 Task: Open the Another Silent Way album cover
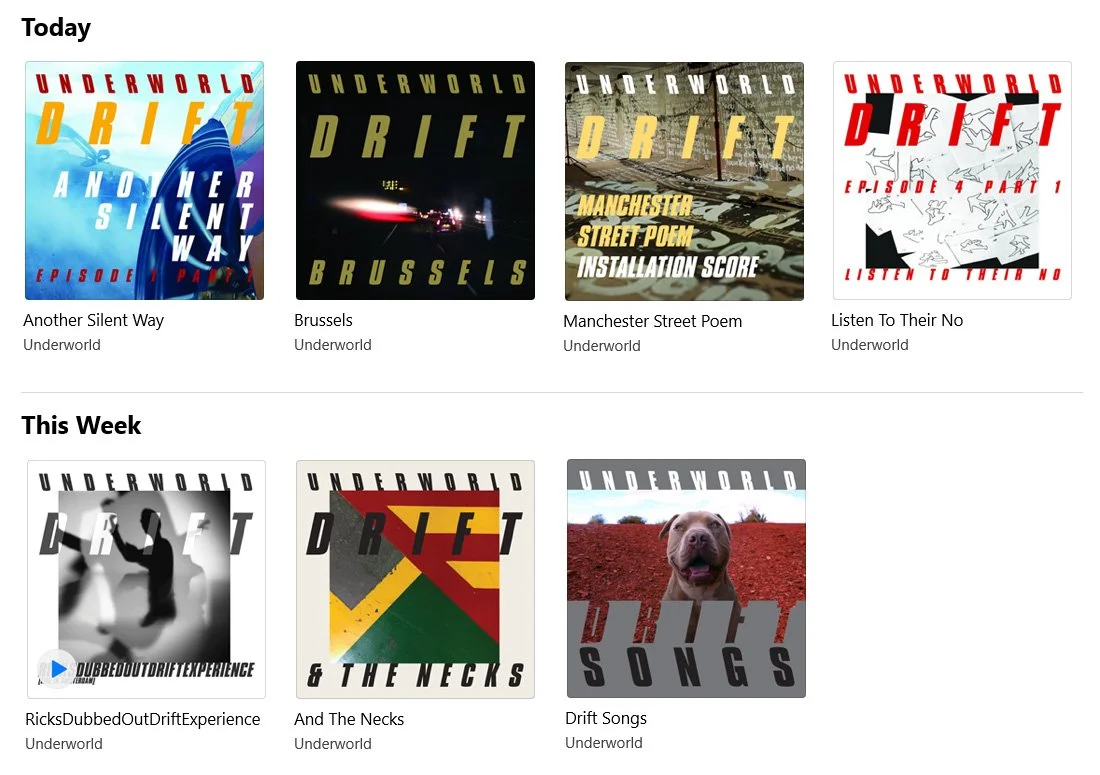145,180
